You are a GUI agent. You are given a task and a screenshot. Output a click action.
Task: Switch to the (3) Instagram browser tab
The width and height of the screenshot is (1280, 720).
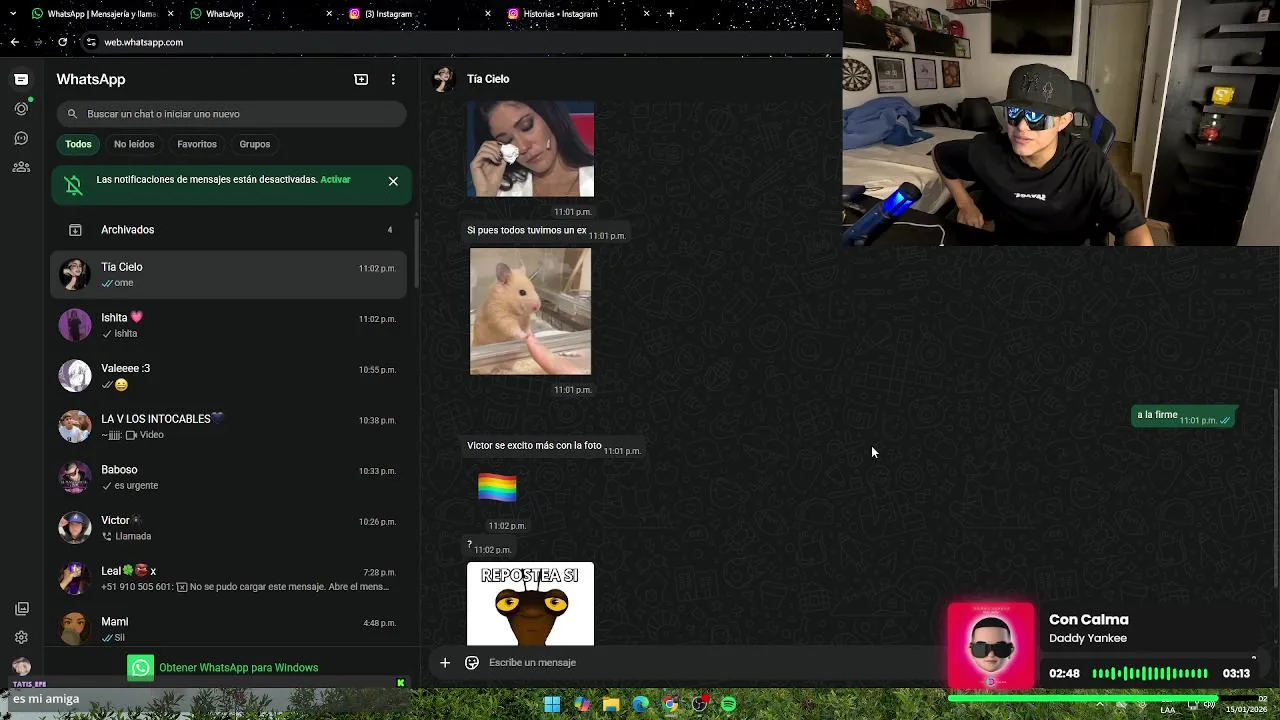(420, 14)
